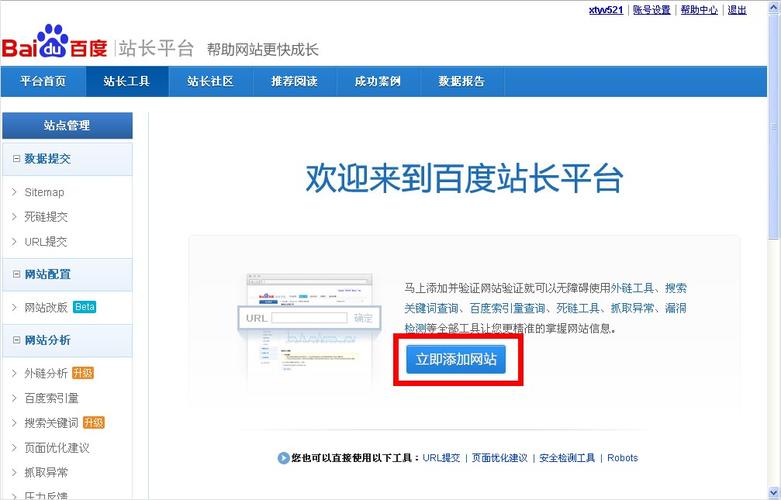Click the 外链工具 link in description
781x500 pixels.
pyautogui.click(x=632, y=288)
